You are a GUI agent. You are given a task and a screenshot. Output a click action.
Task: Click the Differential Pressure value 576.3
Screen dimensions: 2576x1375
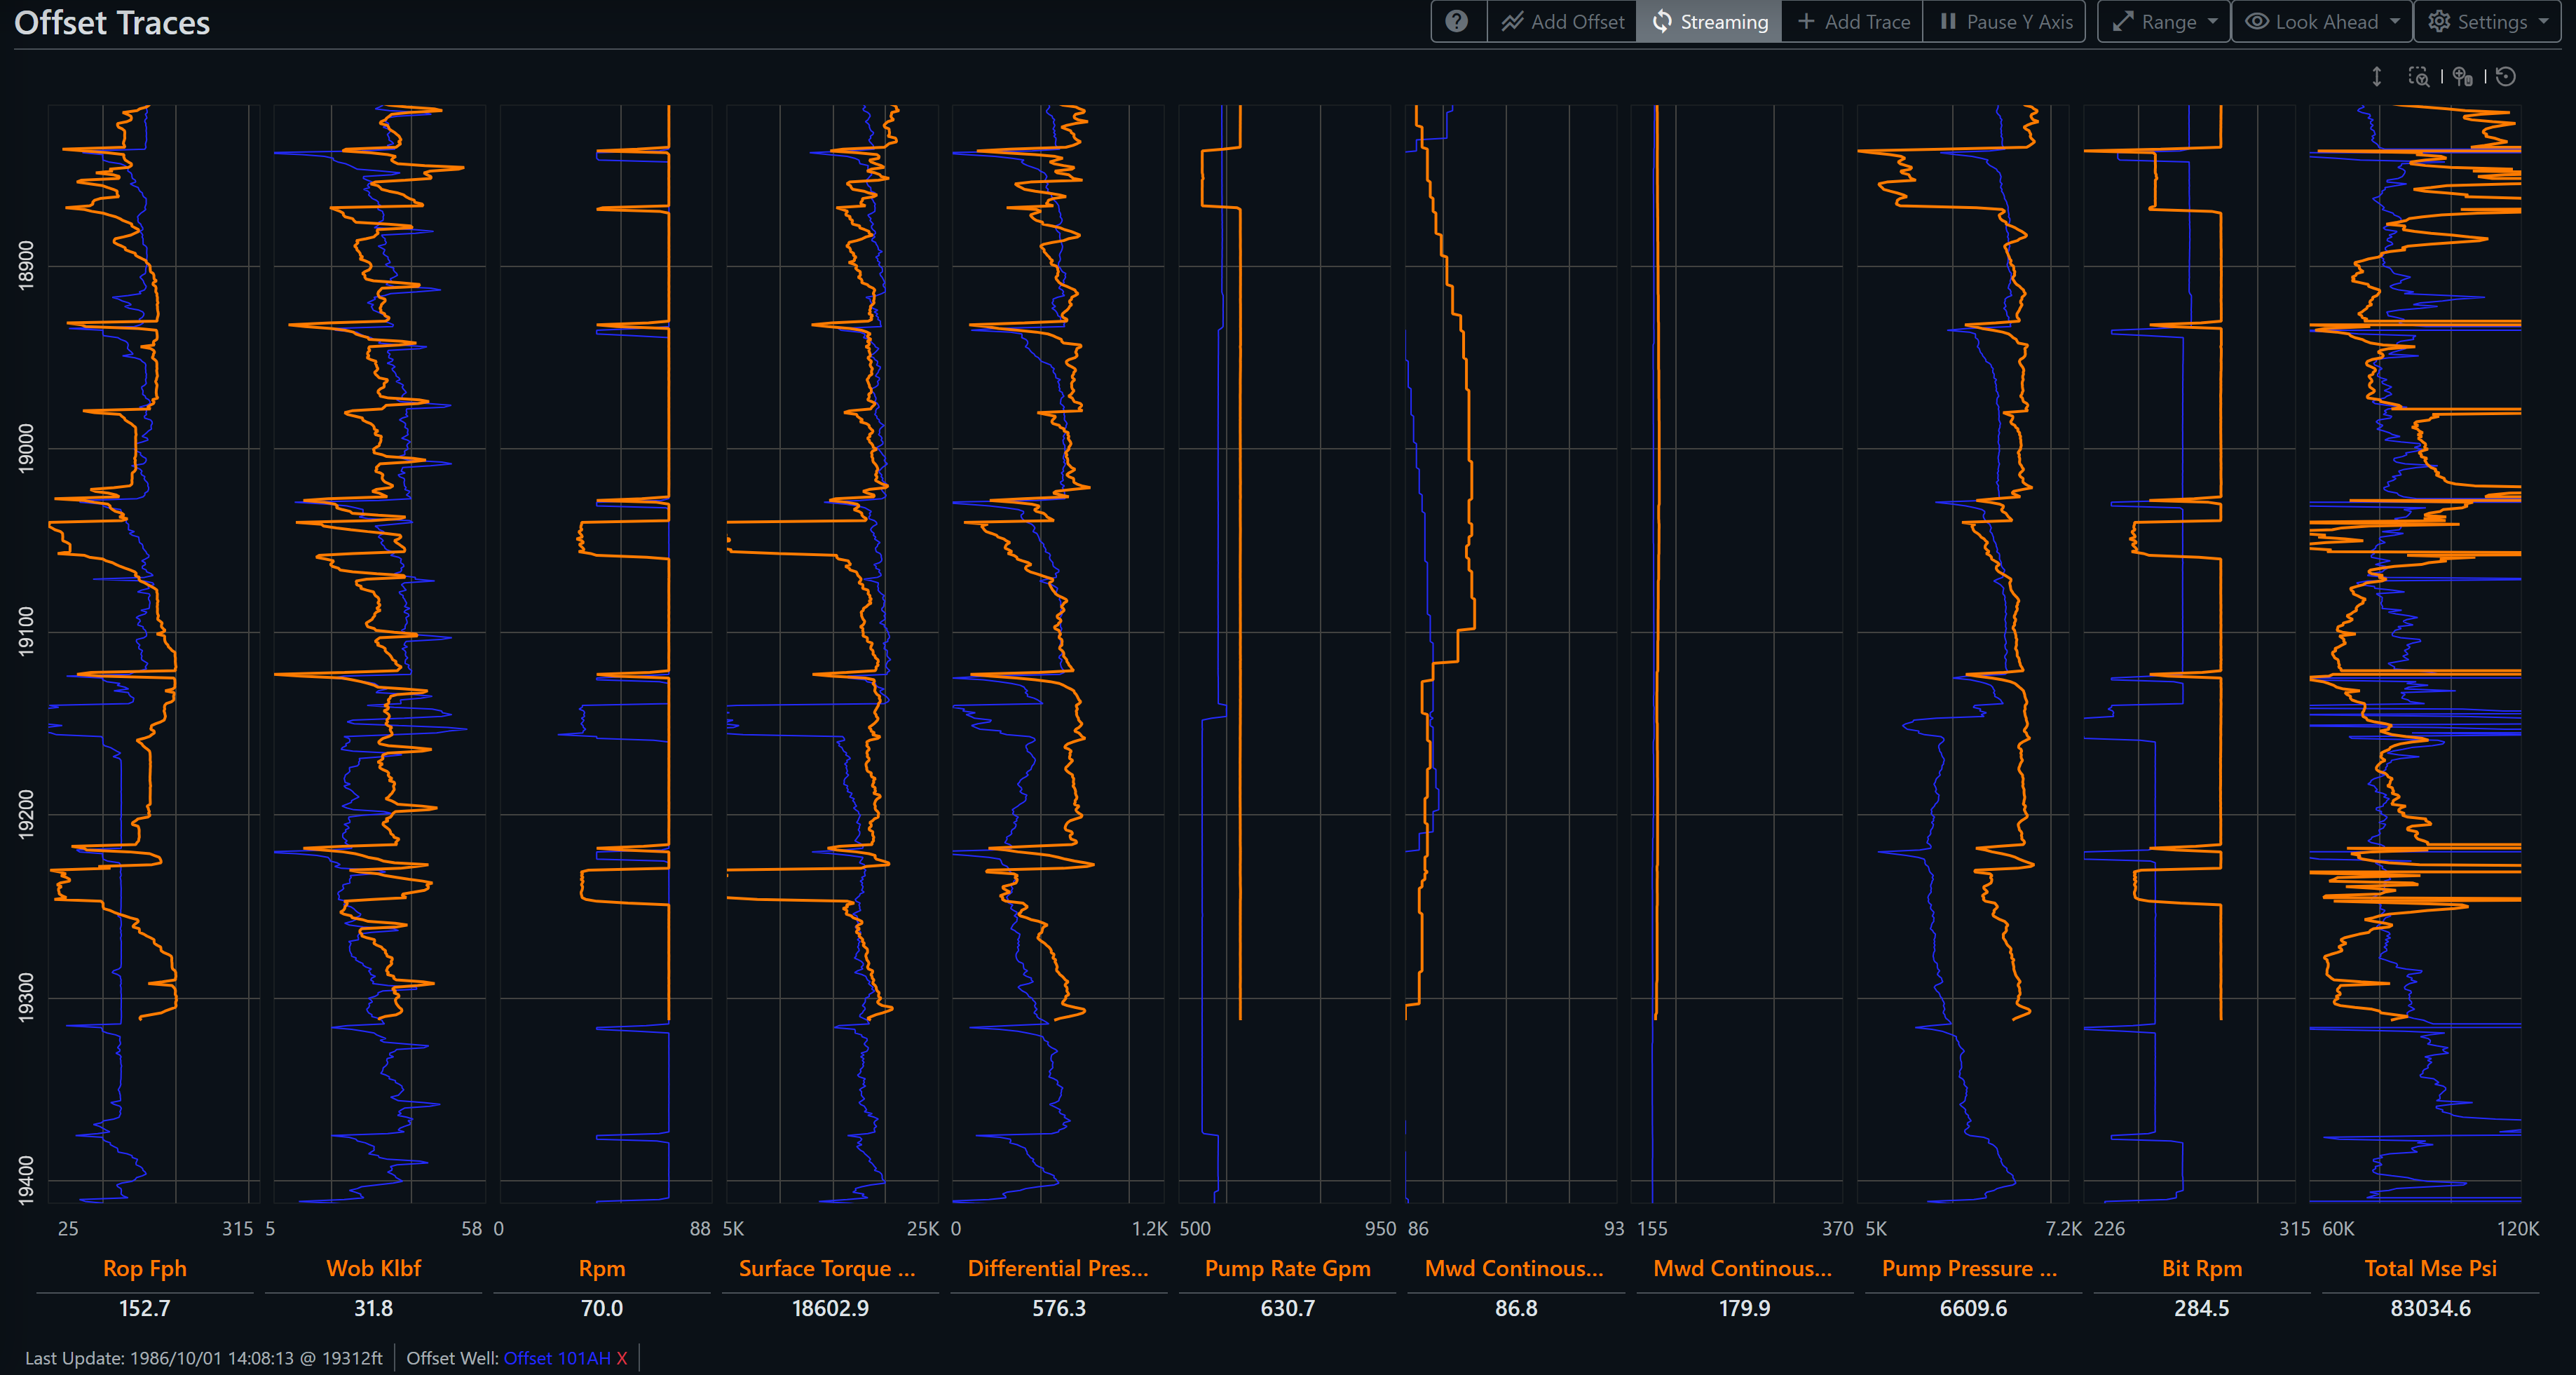(x=1059, y=1308)
